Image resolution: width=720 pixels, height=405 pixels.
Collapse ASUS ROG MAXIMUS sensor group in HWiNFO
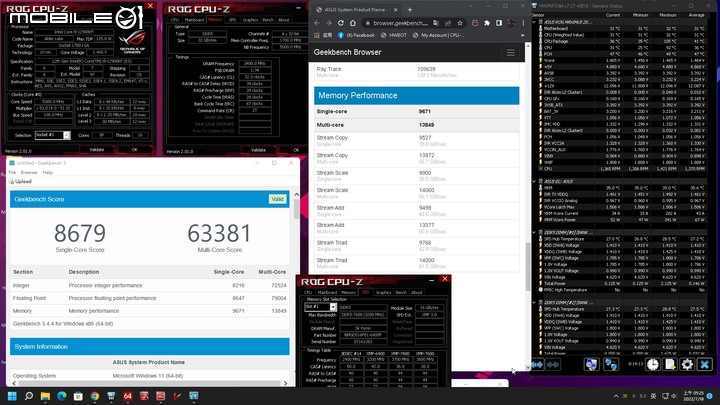click(x=534, y=22)
